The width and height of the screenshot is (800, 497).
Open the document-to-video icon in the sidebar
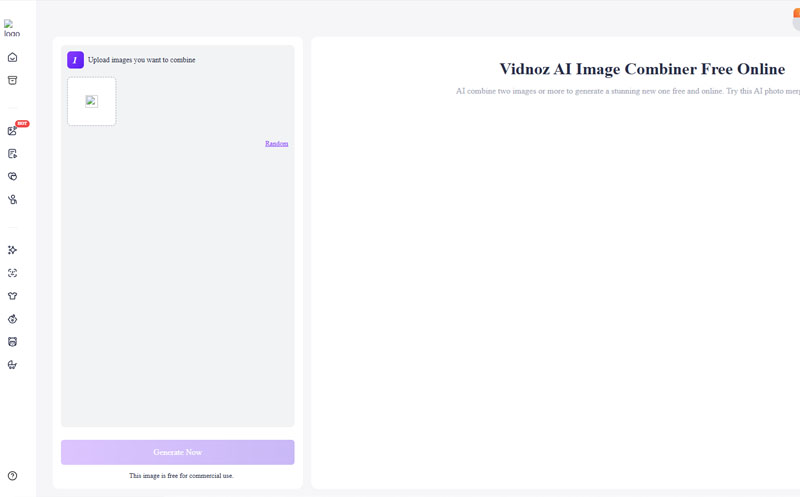13,154
